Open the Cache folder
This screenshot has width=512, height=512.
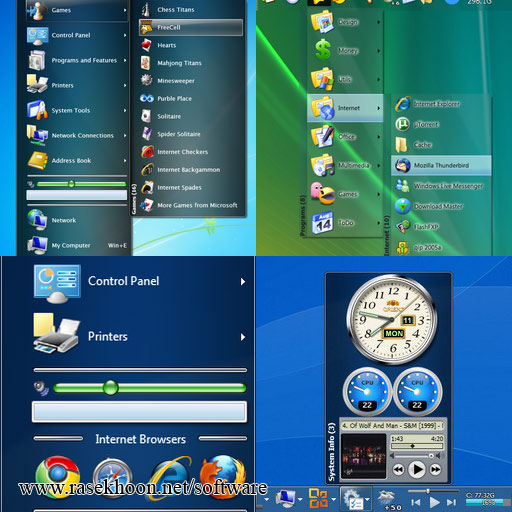[x=441, y=145]
